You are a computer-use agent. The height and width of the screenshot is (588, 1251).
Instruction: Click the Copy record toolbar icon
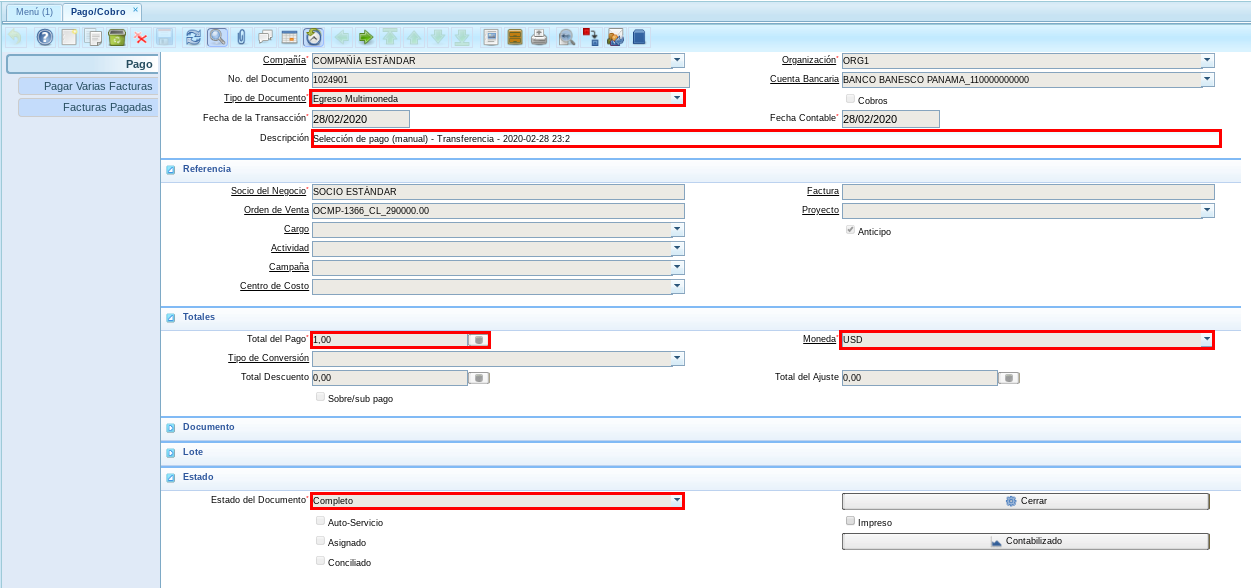[93, 37]
